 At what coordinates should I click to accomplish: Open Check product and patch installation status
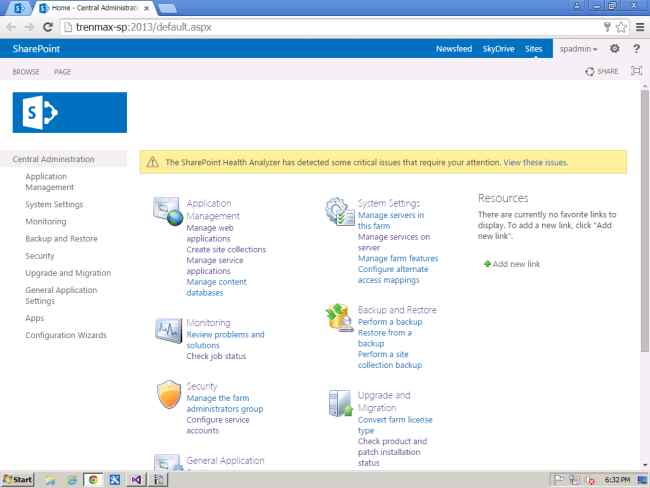392,452
